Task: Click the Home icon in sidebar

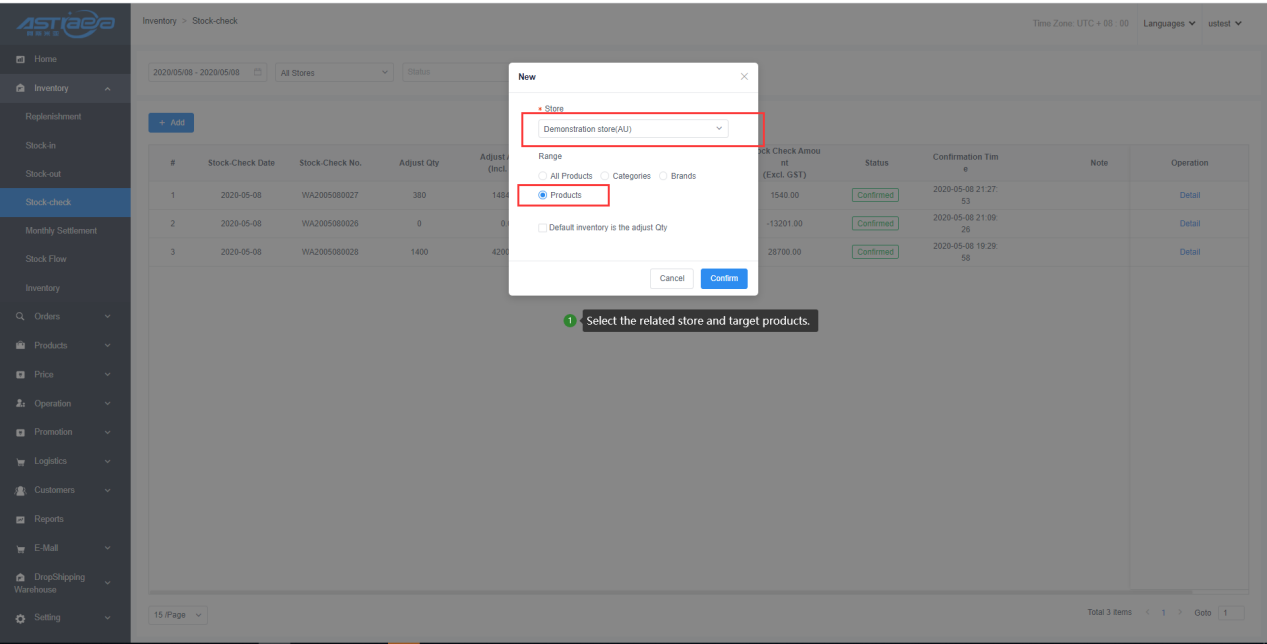Action: point(20,60)
